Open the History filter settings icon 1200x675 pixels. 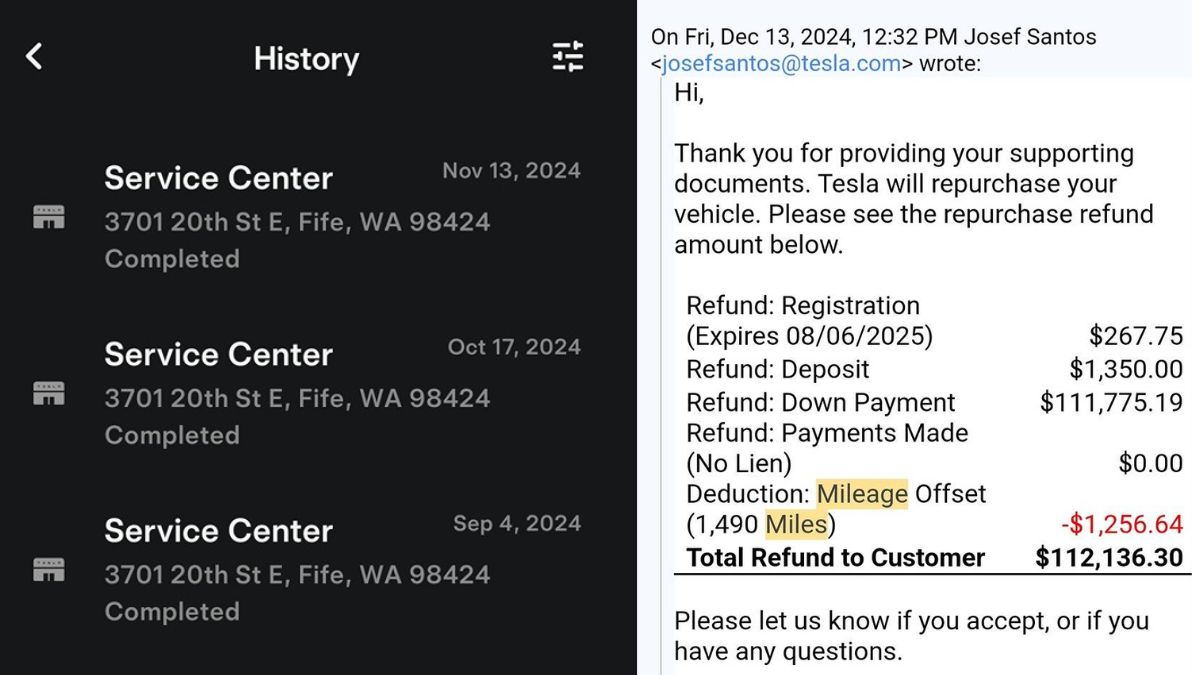[x=568, y=57]
